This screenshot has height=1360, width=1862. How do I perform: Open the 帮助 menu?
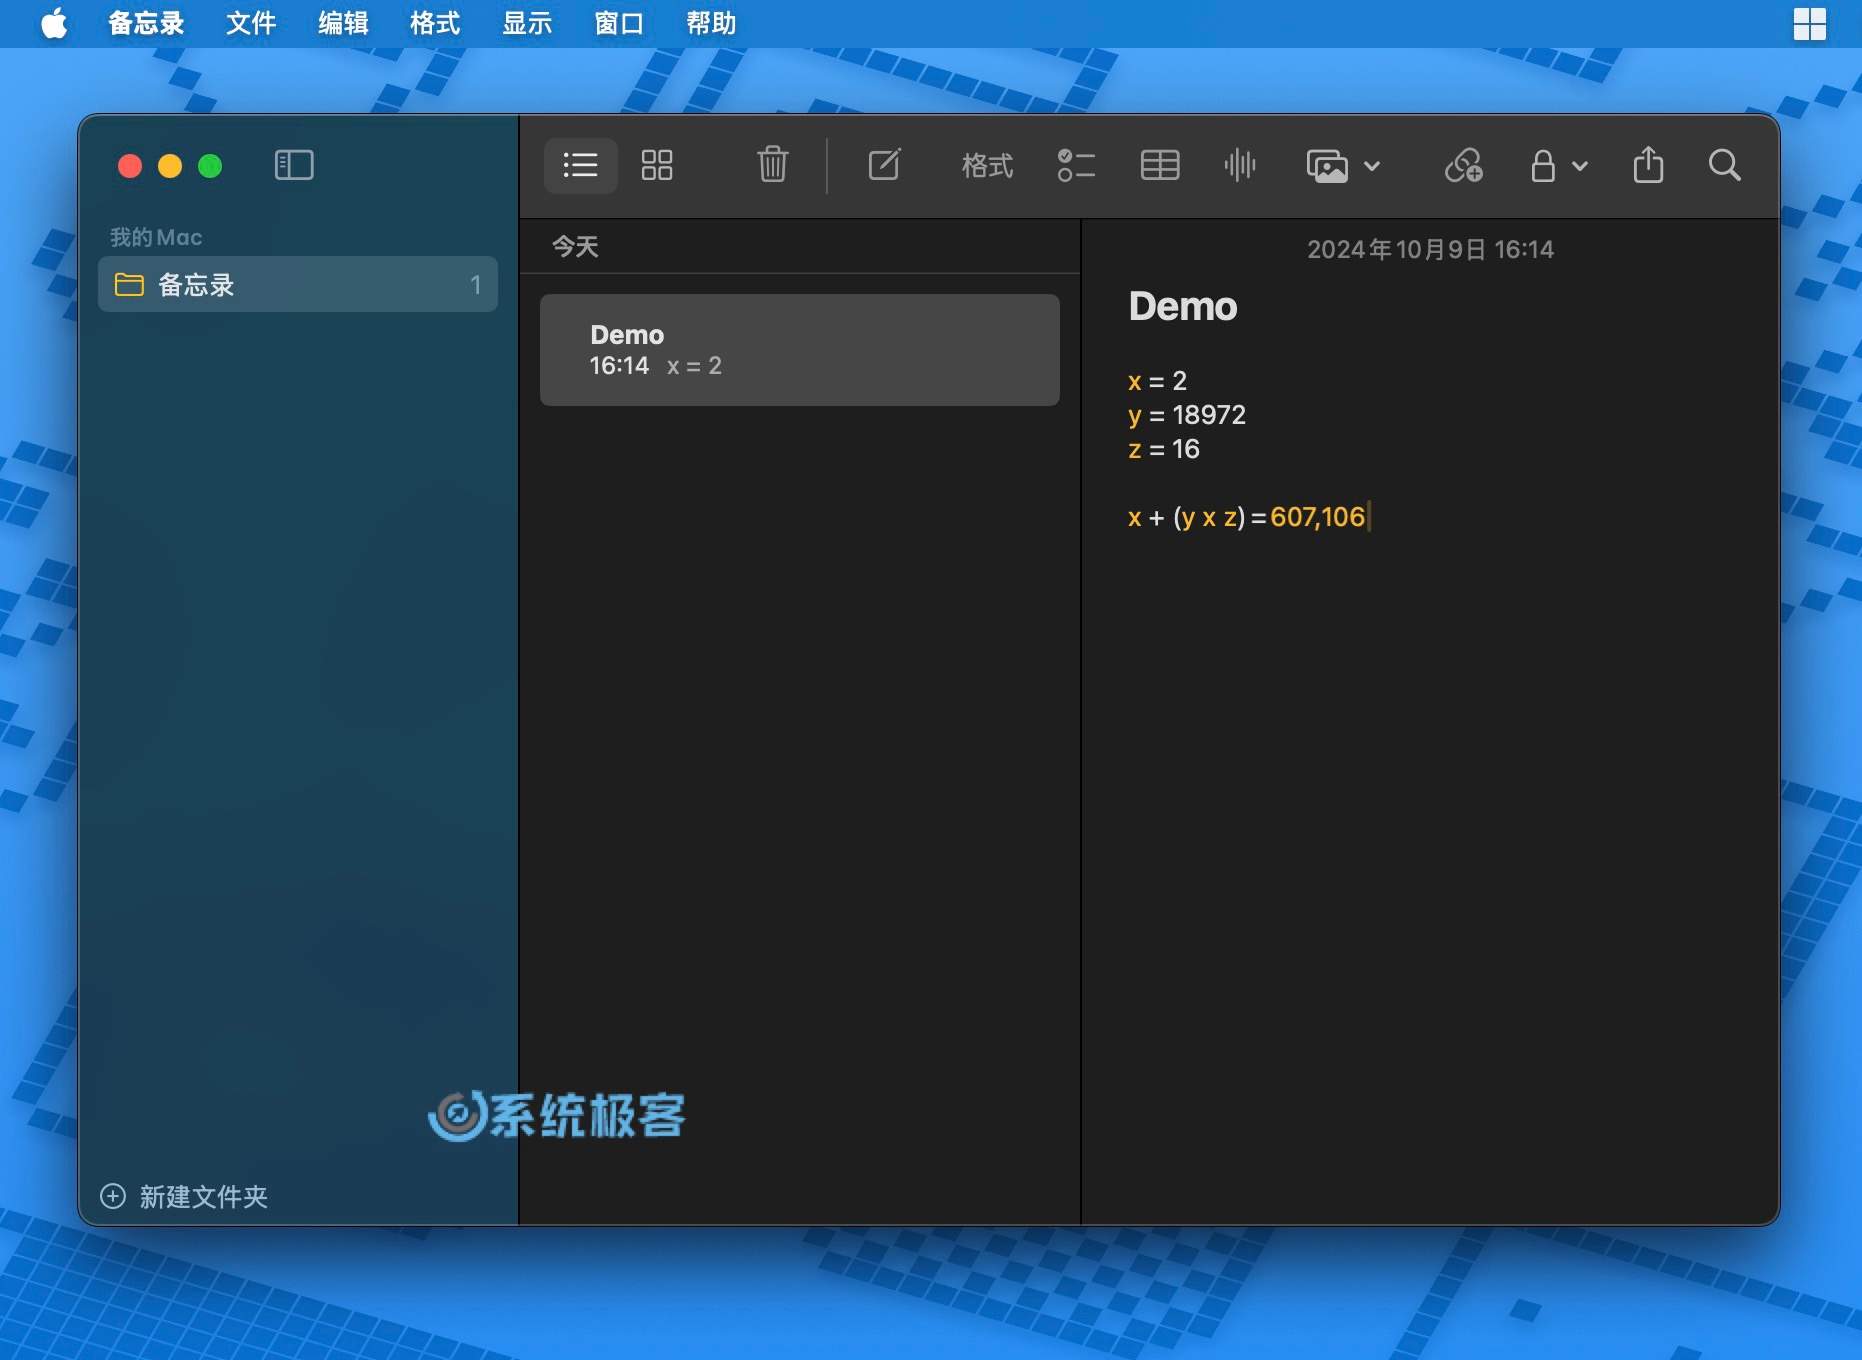711,23
